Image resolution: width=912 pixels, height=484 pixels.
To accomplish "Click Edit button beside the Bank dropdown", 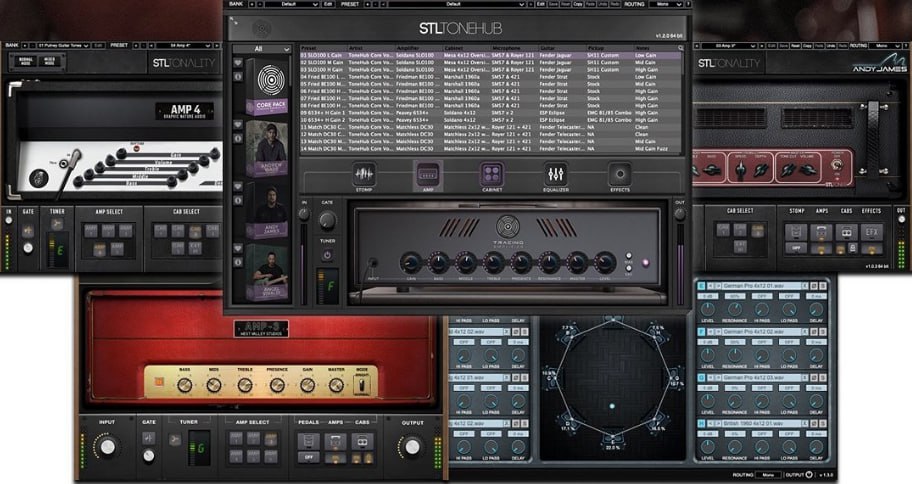I will coord(326,4).
